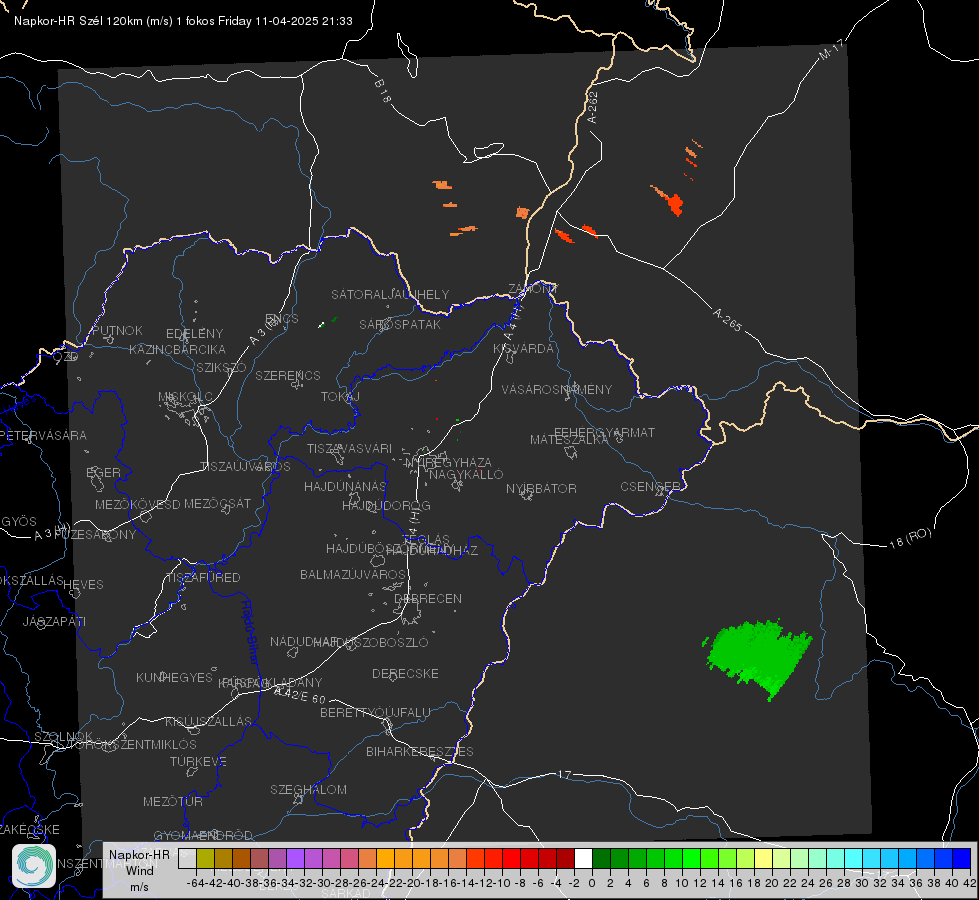Click the TOKAJ label
979x900 pixels.
(340, 397)
